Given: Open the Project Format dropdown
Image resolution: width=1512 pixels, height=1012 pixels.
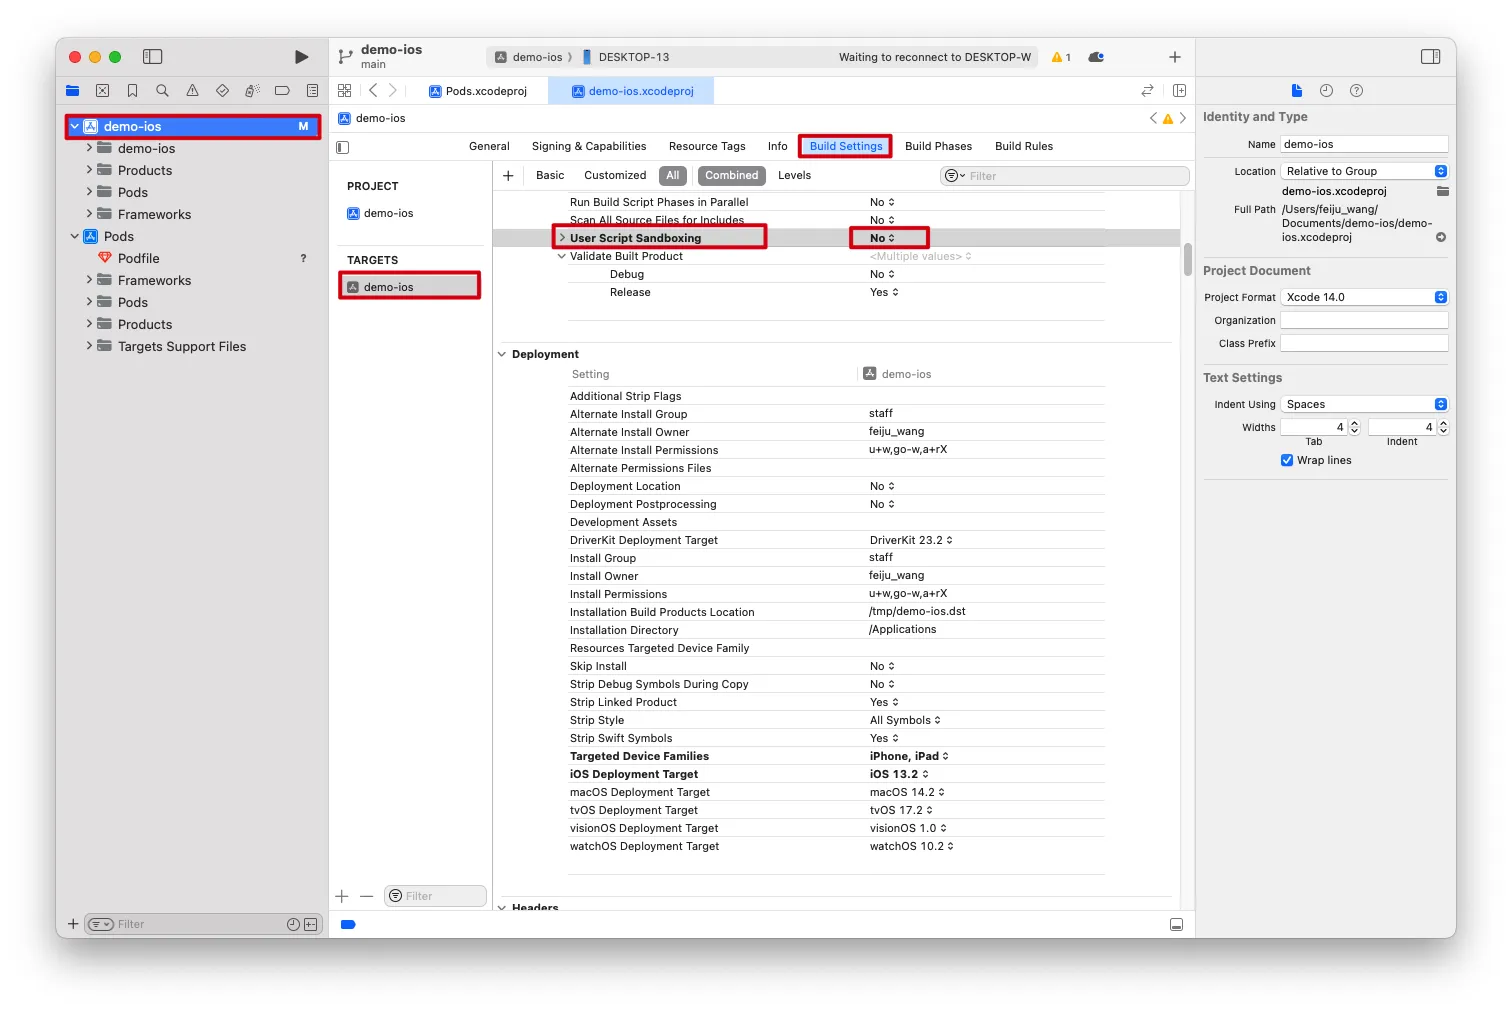Looking at the screenshot, I should click(1364, 297).
